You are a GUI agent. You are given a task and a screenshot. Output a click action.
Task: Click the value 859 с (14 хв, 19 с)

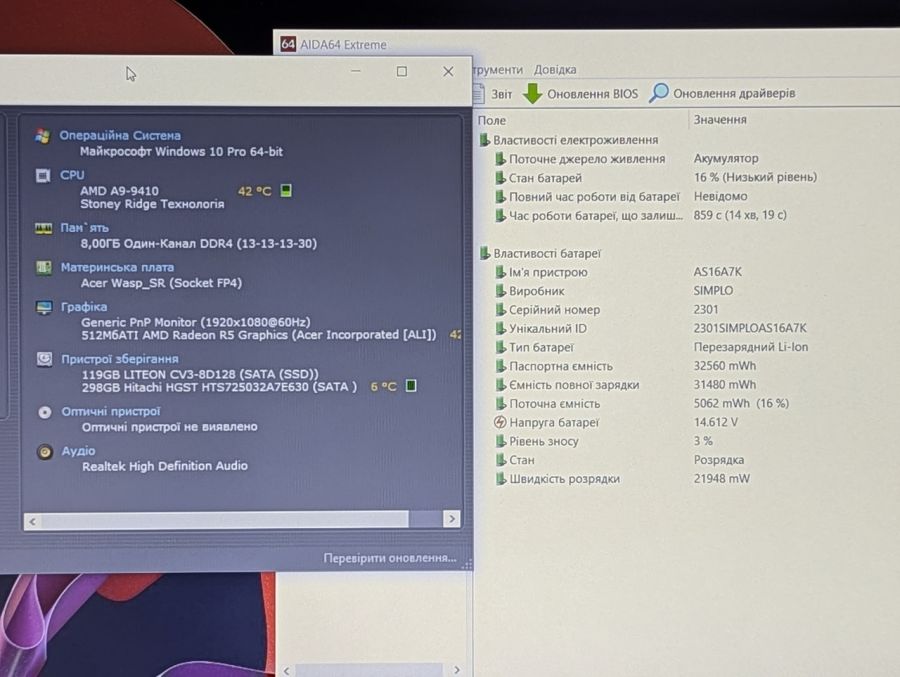click(740, 215)
